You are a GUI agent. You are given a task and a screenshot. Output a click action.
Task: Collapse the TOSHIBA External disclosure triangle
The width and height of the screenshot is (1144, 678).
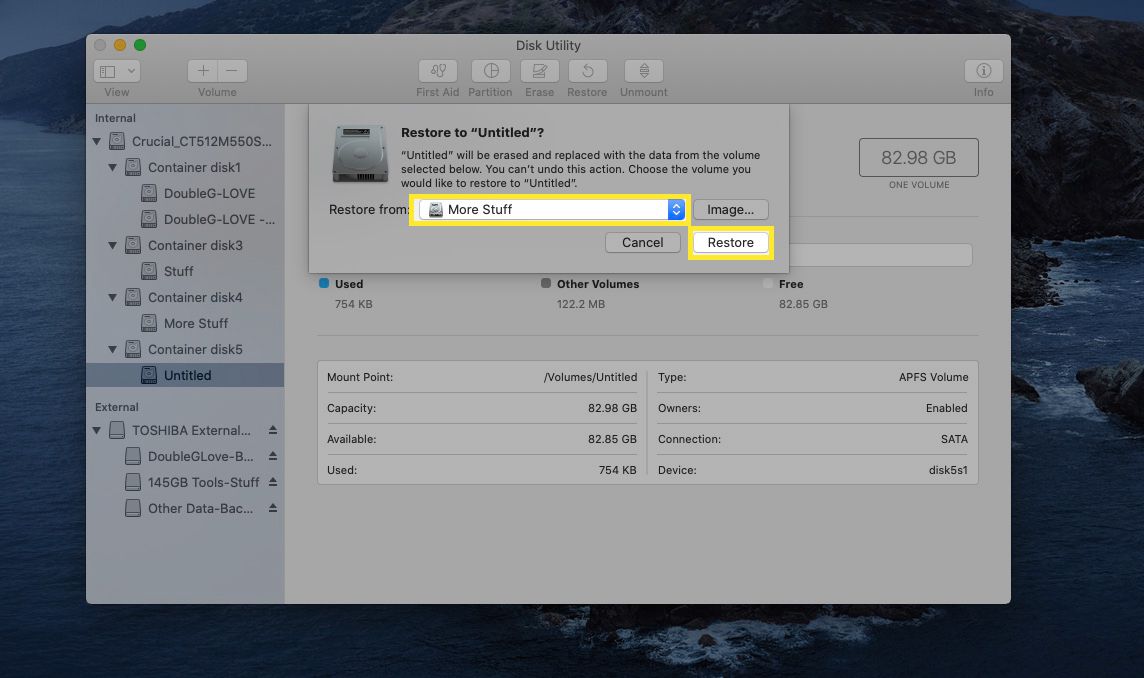97,431
